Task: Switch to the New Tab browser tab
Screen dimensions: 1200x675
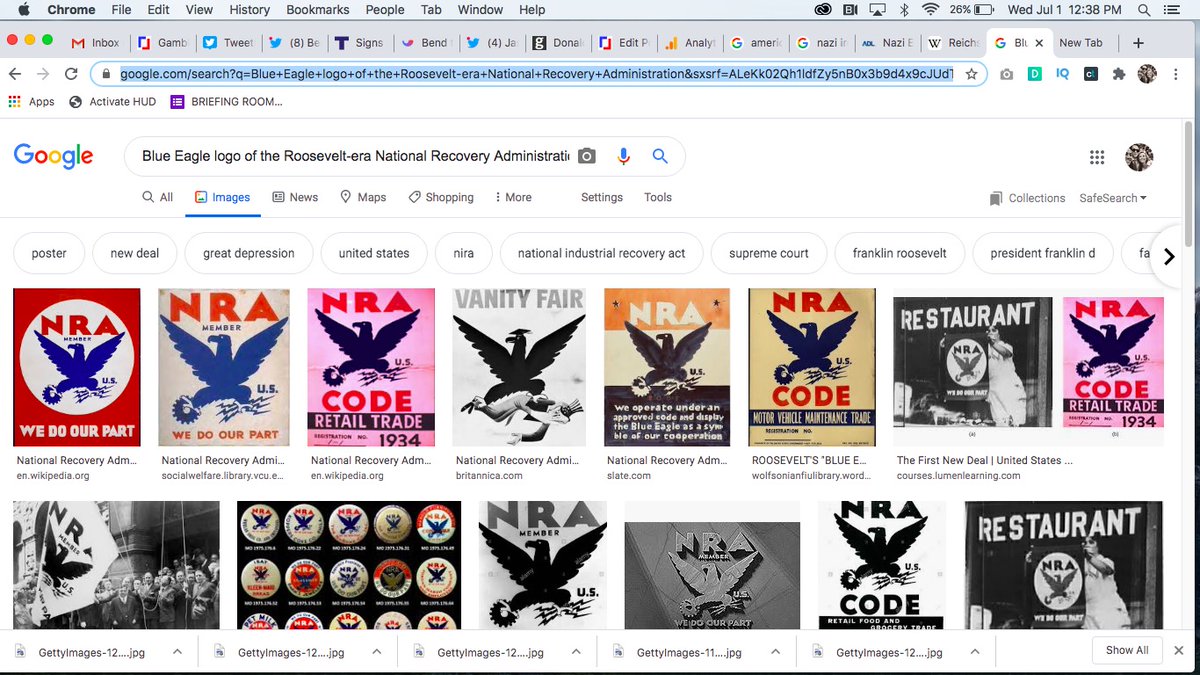Action: [1080, 43]
